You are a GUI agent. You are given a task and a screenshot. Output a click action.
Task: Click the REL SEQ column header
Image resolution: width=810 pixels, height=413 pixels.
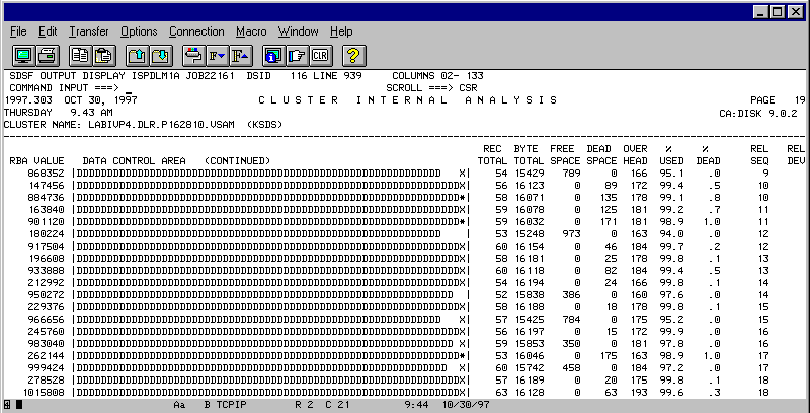coord(759,155)
